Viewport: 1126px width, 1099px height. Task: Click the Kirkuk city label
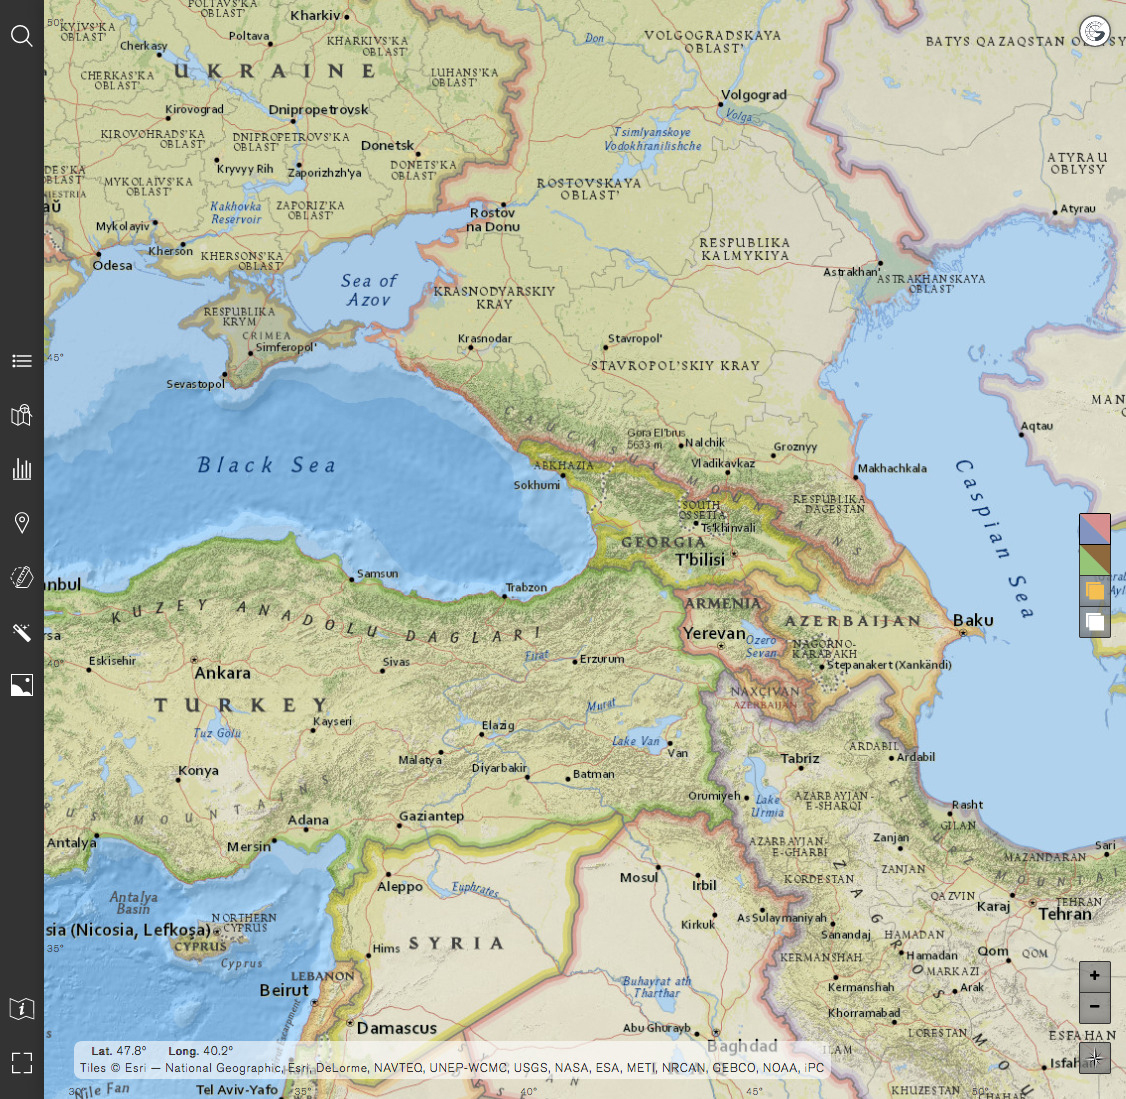(x=697, y=925)
